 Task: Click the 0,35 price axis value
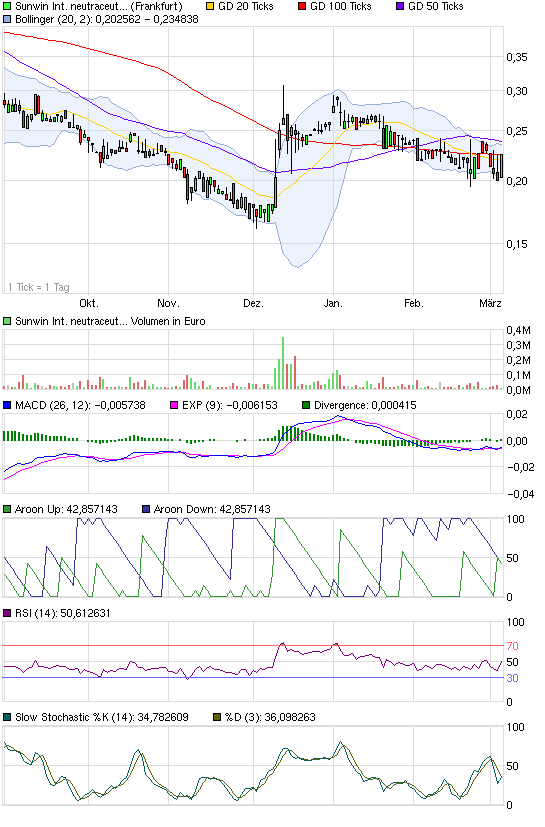(x=517, y=57)
